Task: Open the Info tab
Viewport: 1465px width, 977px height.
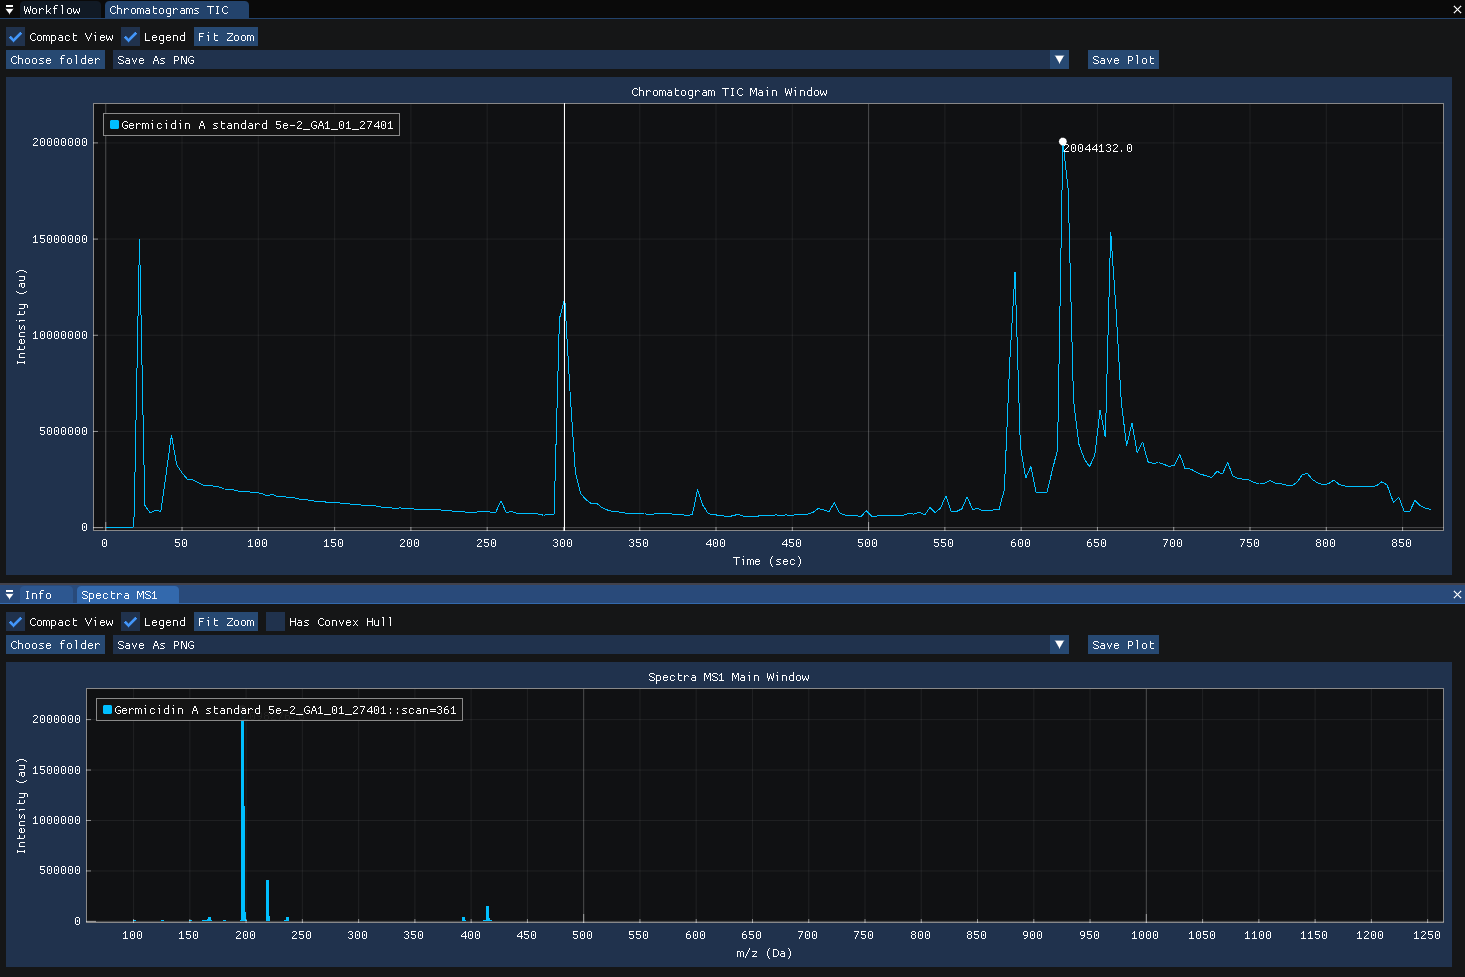Action: 38,595
